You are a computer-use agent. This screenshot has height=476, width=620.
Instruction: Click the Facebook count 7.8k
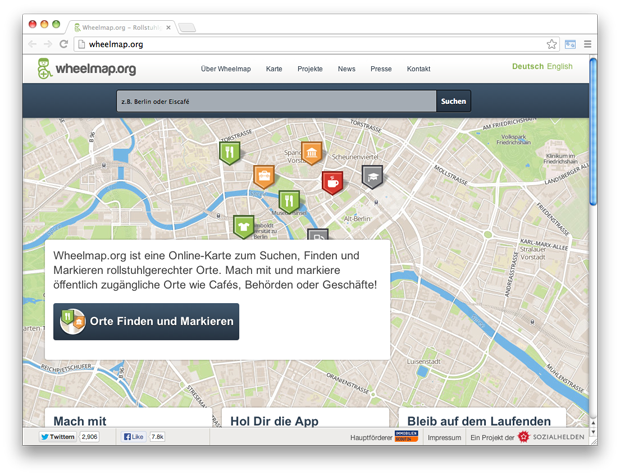click(157, 436)
